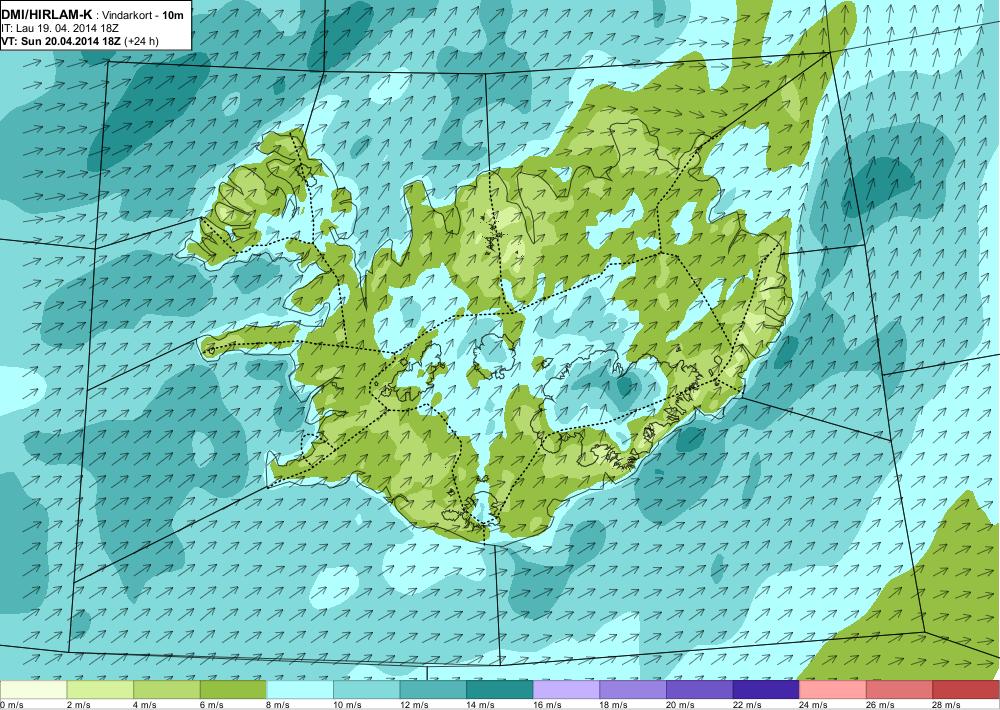
Task: Click the '10 m/s' legend label
Action: (x=348, y=704)
